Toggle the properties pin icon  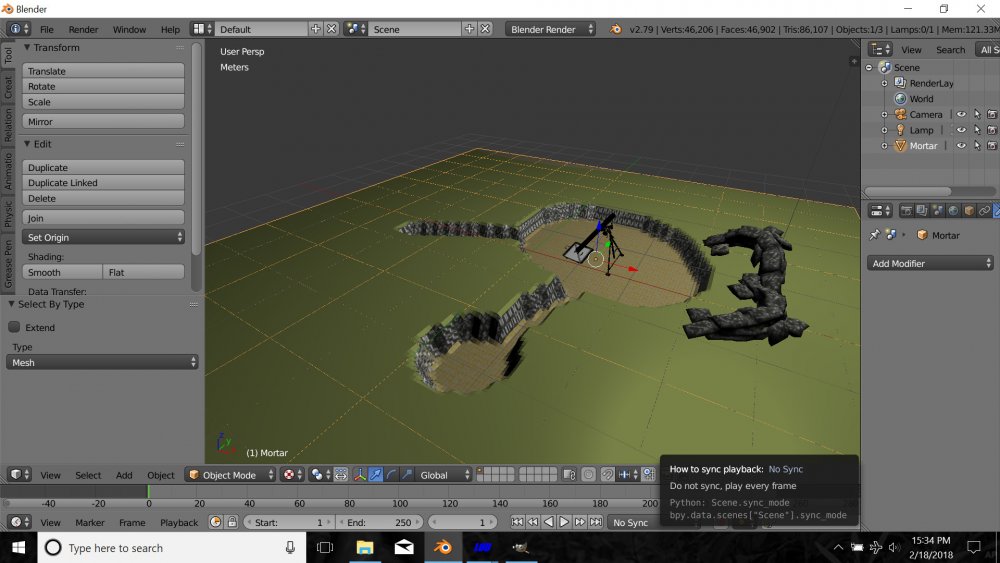[874, 235]
